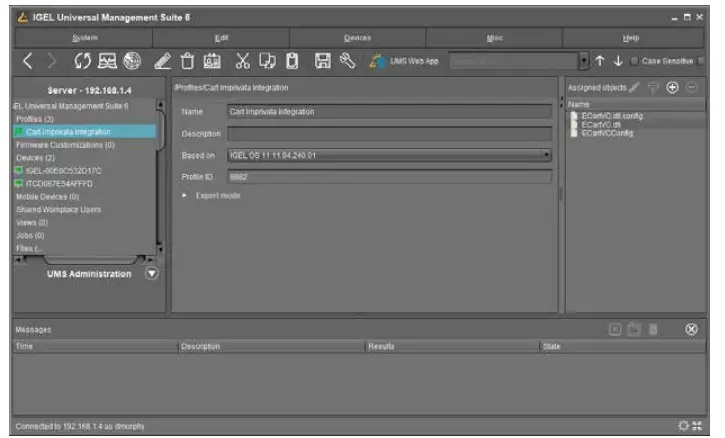The height and width of the screenshot is (438, 725).
Task: Select ECartVD.dll in assigned objects
Action: point(601,124)
